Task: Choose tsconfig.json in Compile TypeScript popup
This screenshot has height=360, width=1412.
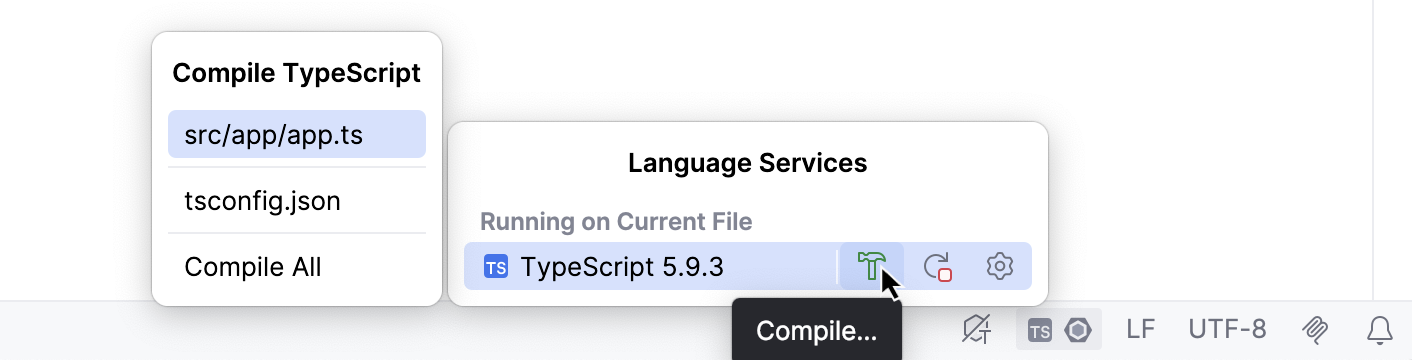Action: click(297, 201)
